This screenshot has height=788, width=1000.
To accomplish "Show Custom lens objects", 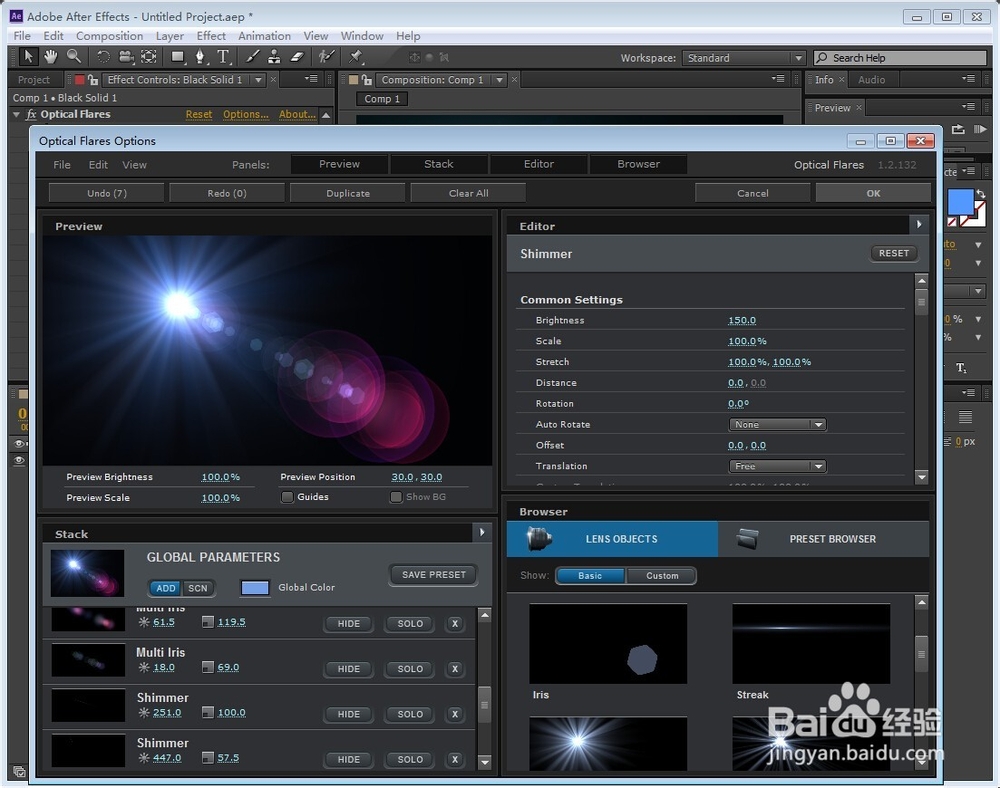I will [x=662, y=576].
